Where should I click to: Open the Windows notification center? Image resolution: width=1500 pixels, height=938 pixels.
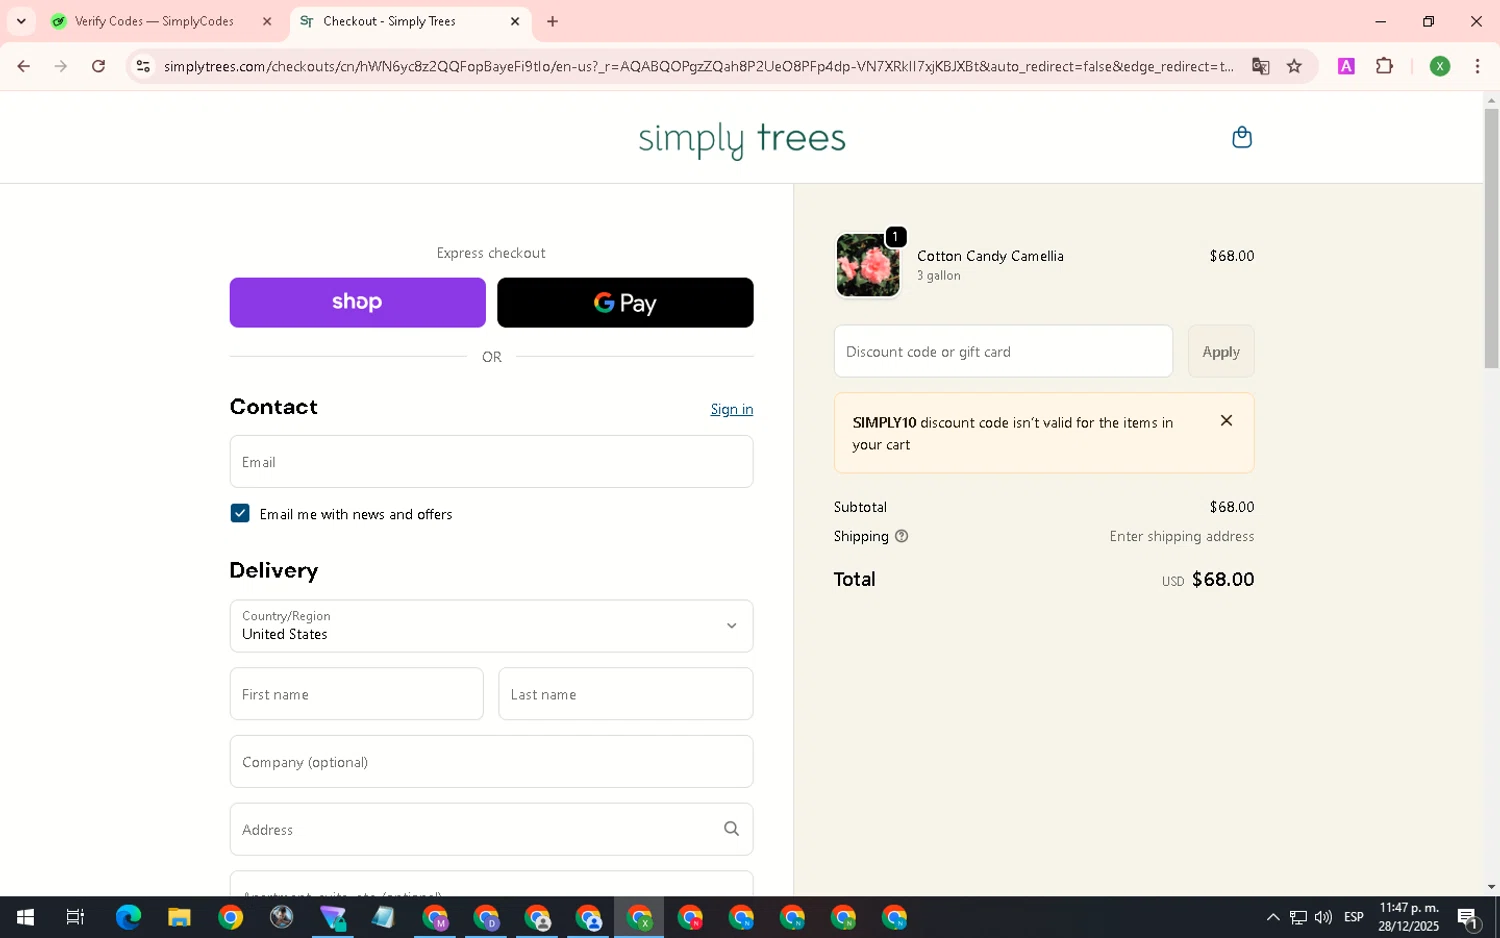[1468, 917]
